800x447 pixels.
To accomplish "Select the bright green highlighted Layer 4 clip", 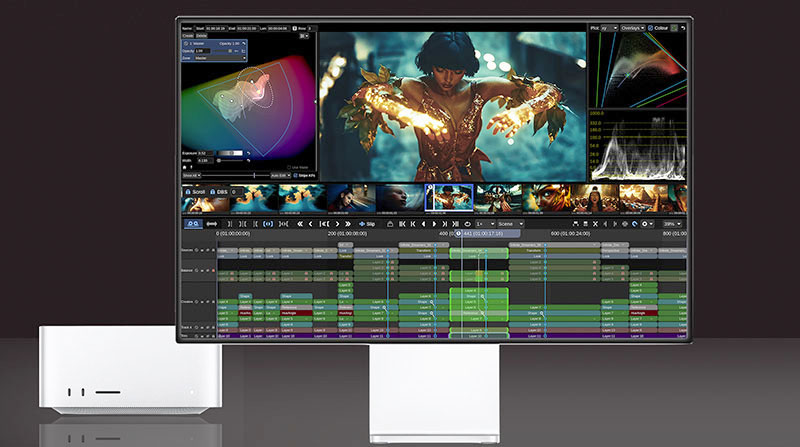I will (479, 291).
